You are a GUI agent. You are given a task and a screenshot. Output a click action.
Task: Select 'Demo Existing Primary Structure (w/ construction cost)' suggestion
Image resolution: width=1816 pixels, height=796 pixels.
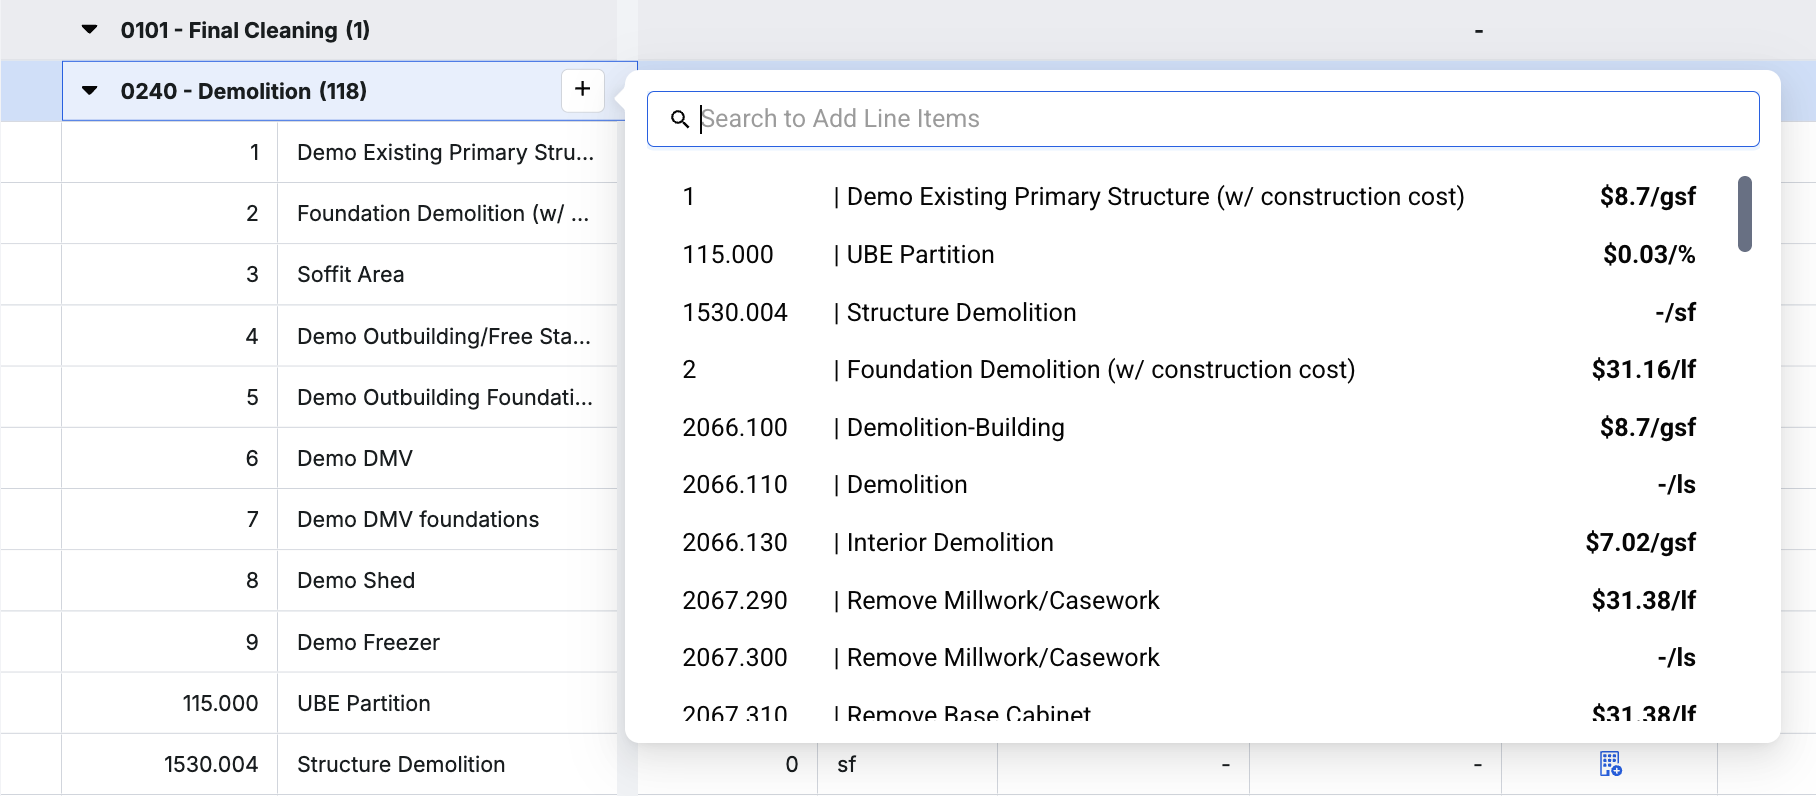coord(1189,197)
